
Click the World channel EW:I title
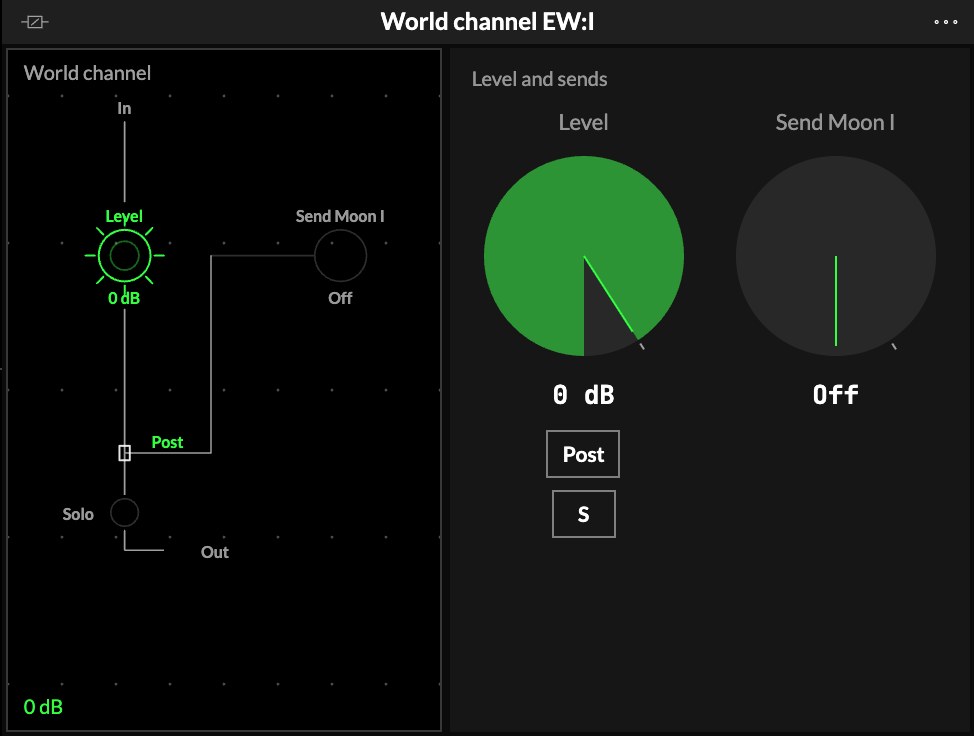pos(487,22)
